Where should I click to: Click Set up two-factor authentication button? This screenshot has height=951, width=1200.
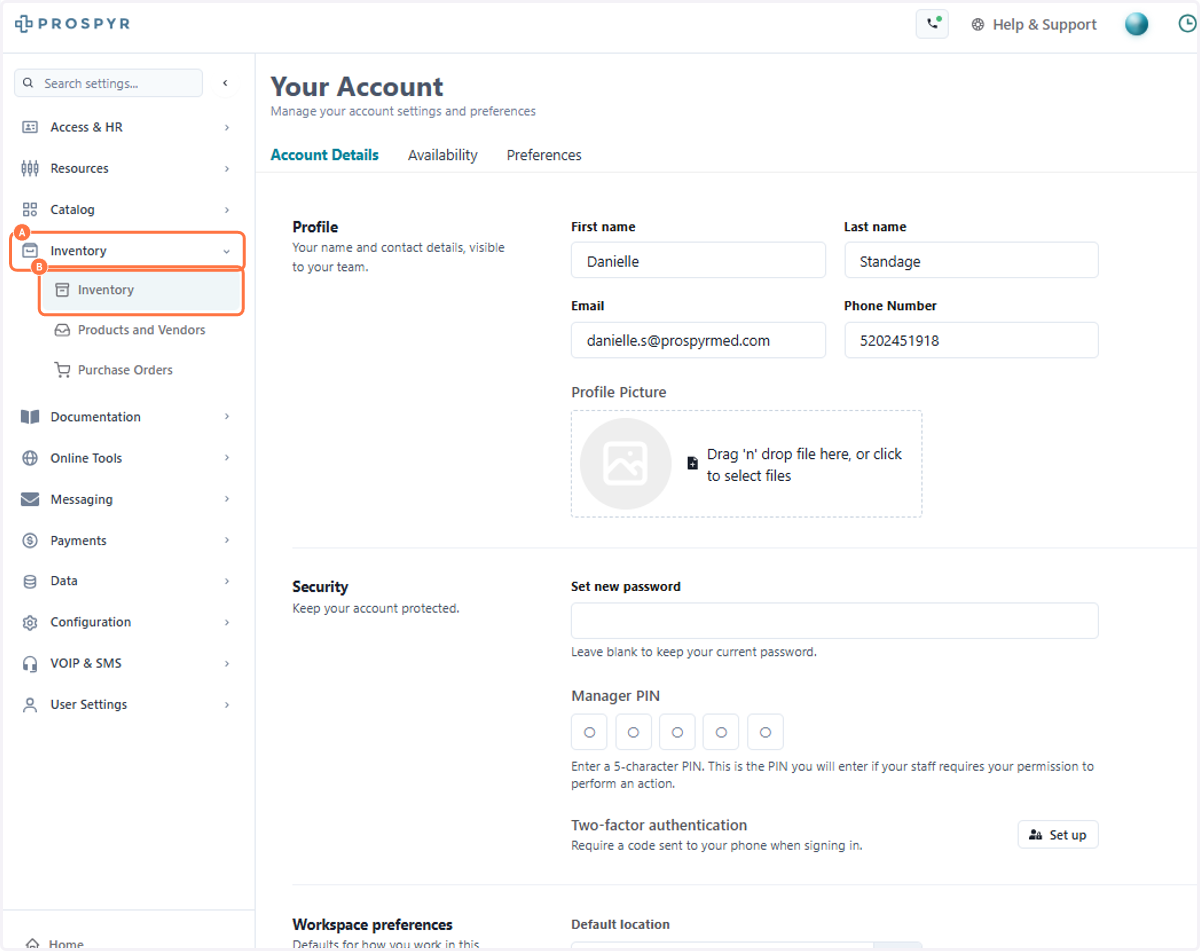pos(1058,835)
